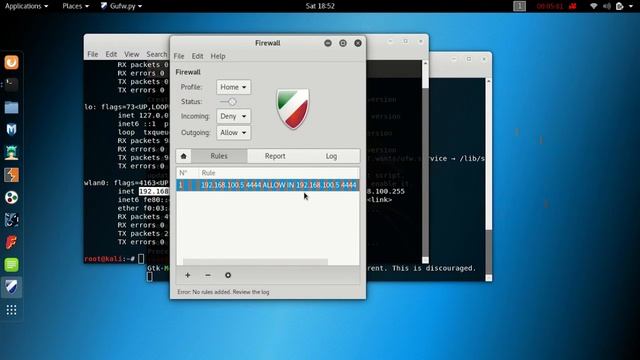Open the Applications menu in top bar
The width and height of the screenshot is (640, 360).
[27, 6]
